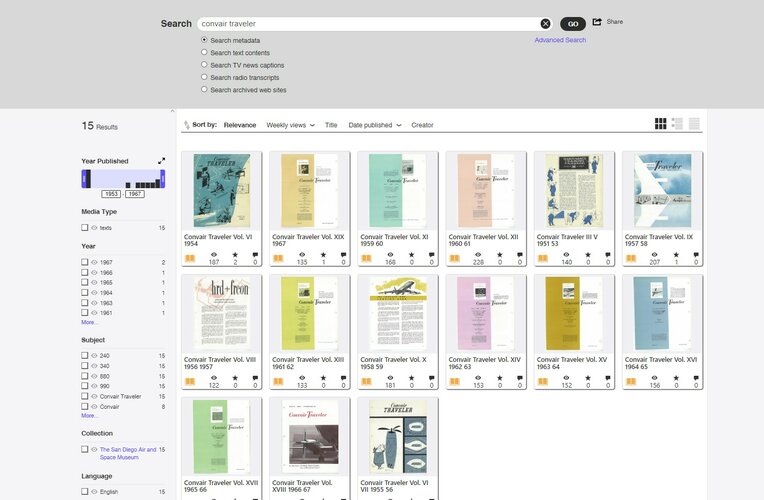764x500 pixels.
Task: Clear the search field with the X icon
Action: point(545,23)
